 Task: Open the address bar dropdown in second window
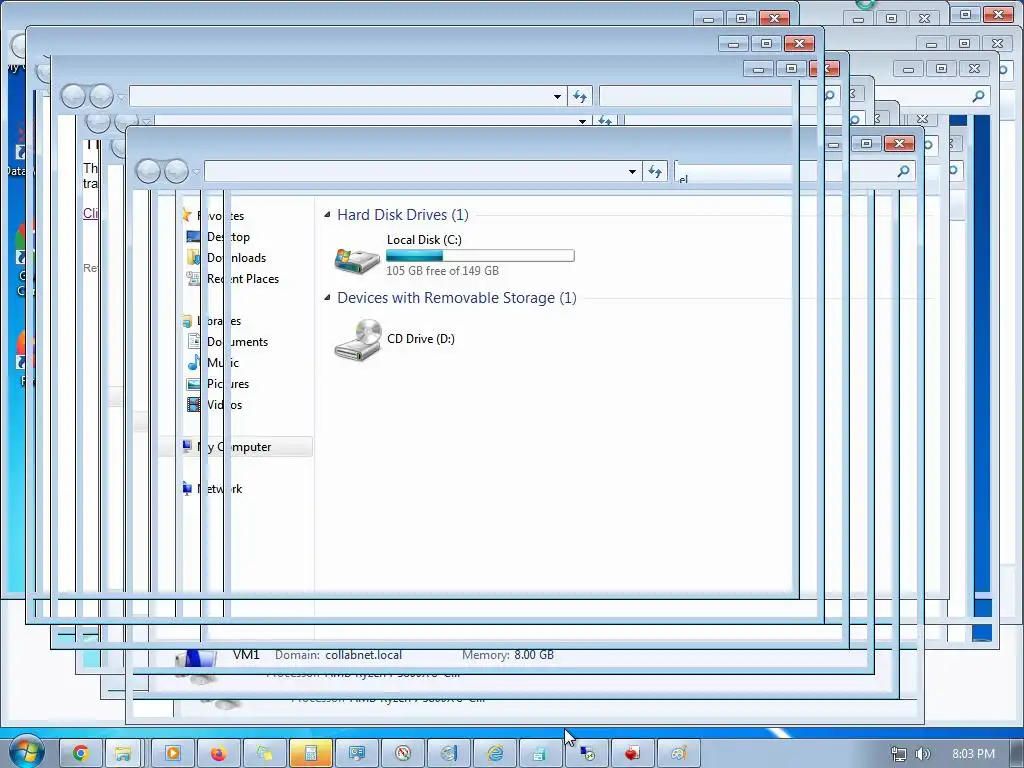[x=557, y=97]
